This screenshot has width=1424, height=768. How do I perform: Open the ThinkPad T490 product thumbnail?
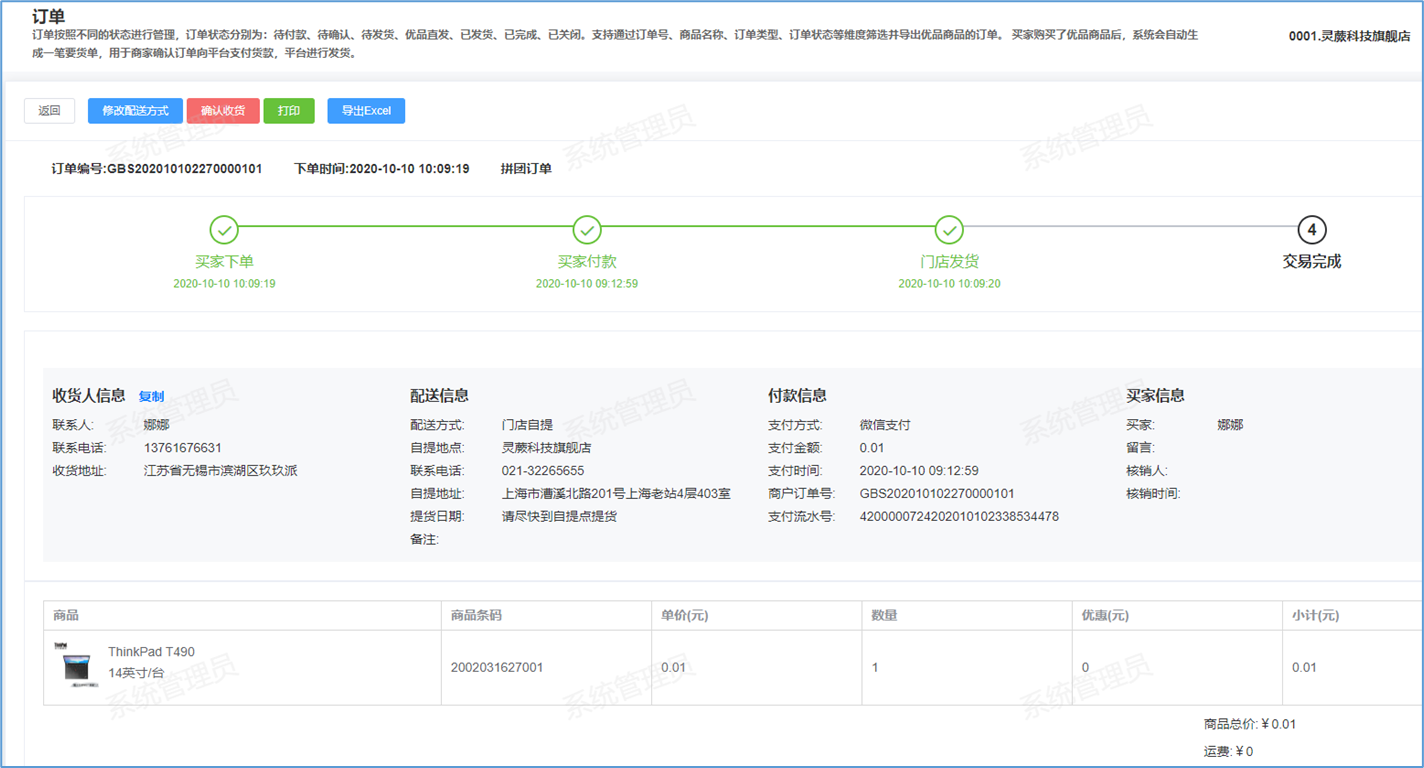coord(76,665)
